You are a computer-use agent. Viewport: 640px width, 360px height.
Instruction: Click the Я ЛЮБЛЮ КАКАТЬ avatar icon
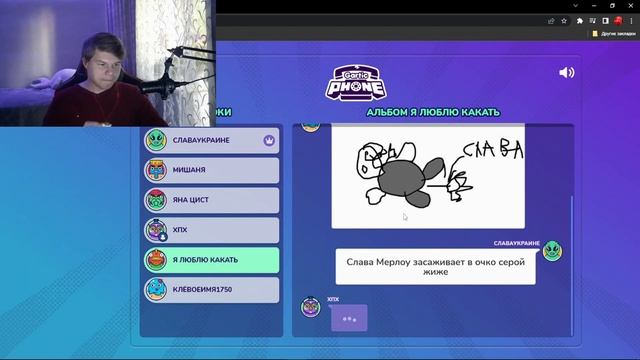(x=156, y=260)
